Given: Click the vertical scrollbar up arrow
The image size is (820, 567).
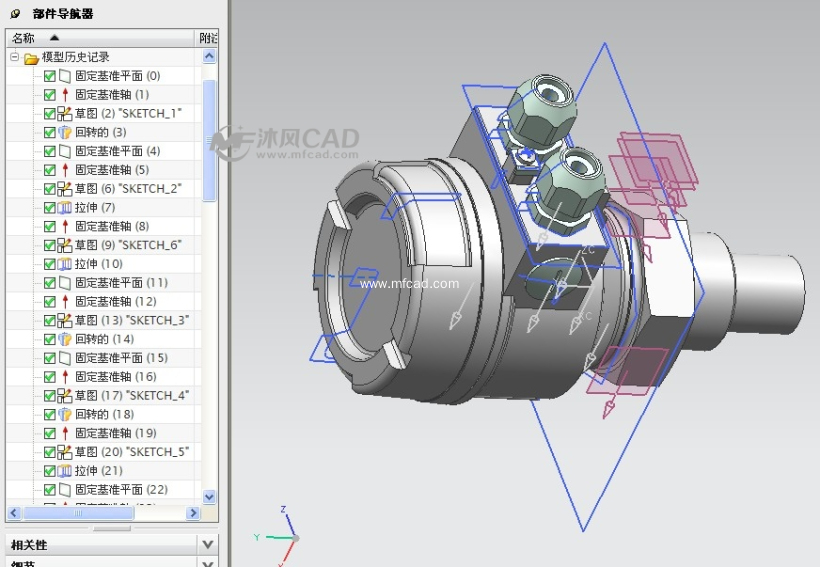Looking at the screenshot, I should pyautogui.click(x=209, y=56).
